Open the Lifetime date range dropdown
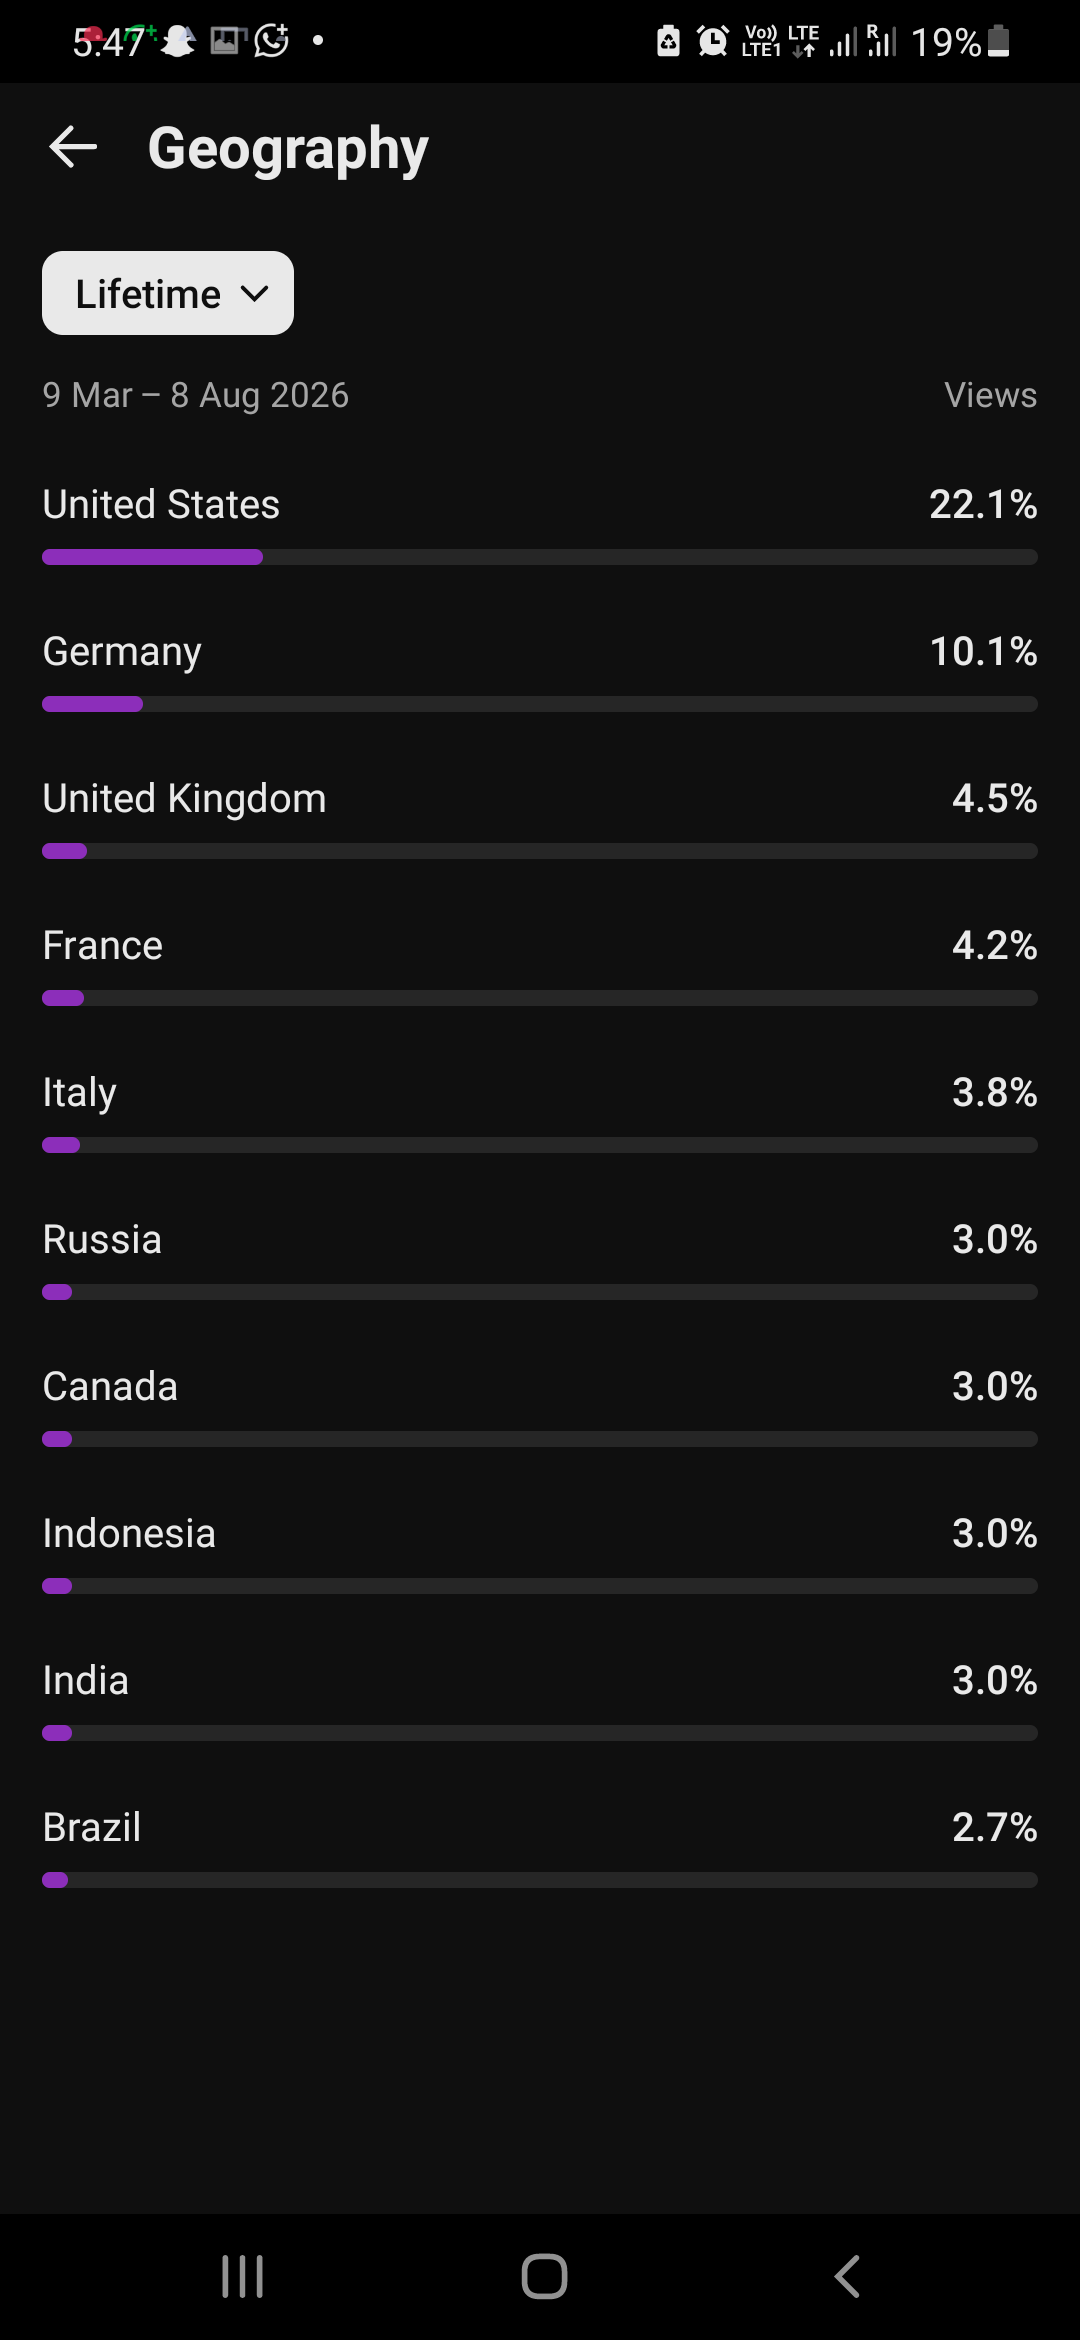The image size is (1080, 2340). coord(168,293)
